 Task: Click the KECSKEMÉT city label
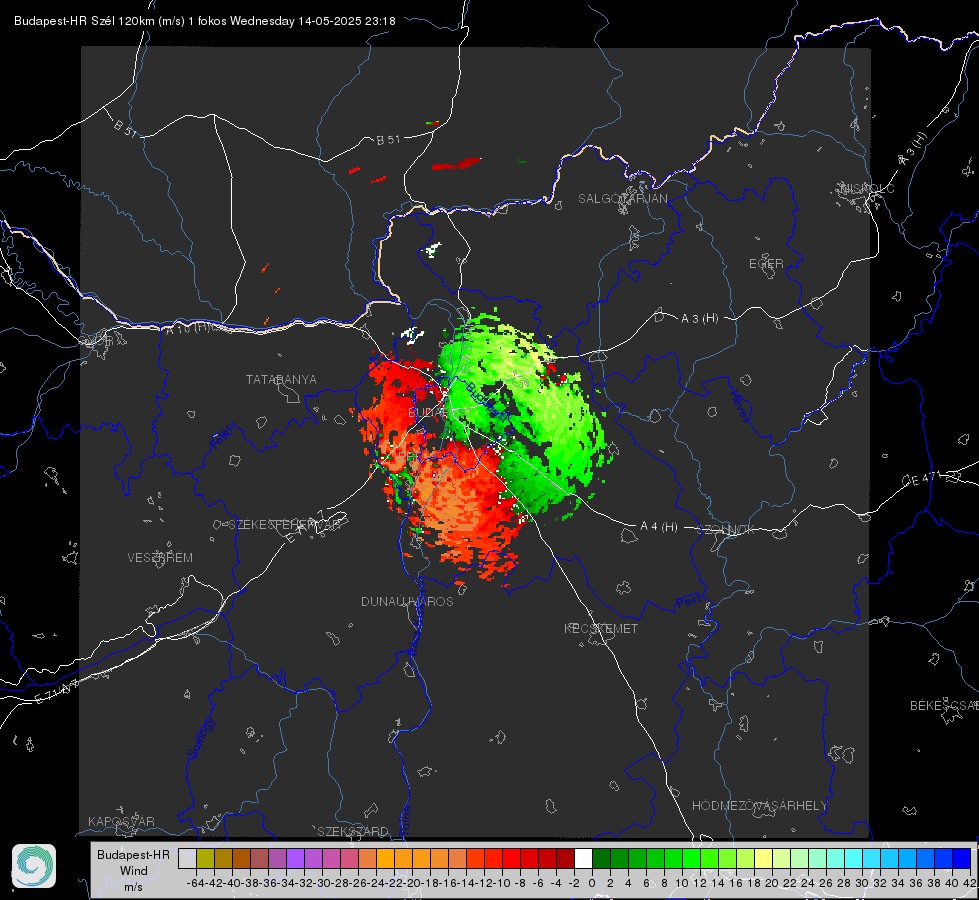tap(601, 628)
